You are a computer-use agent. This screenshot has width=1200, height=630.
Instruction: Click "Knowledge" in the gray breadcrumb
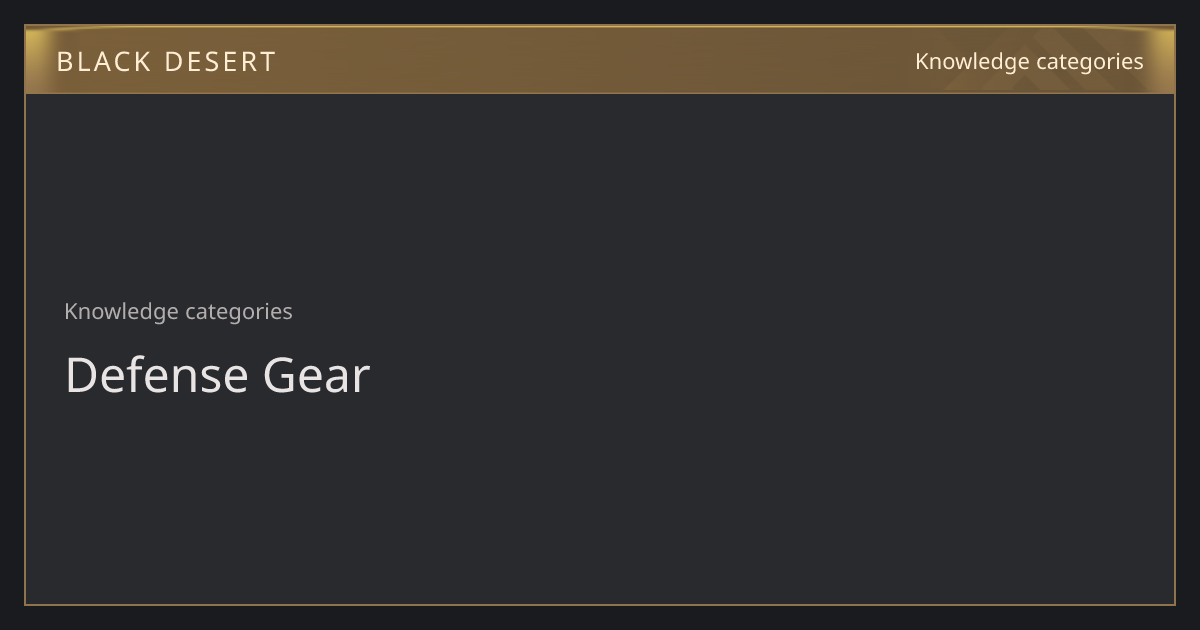[121, 312]
